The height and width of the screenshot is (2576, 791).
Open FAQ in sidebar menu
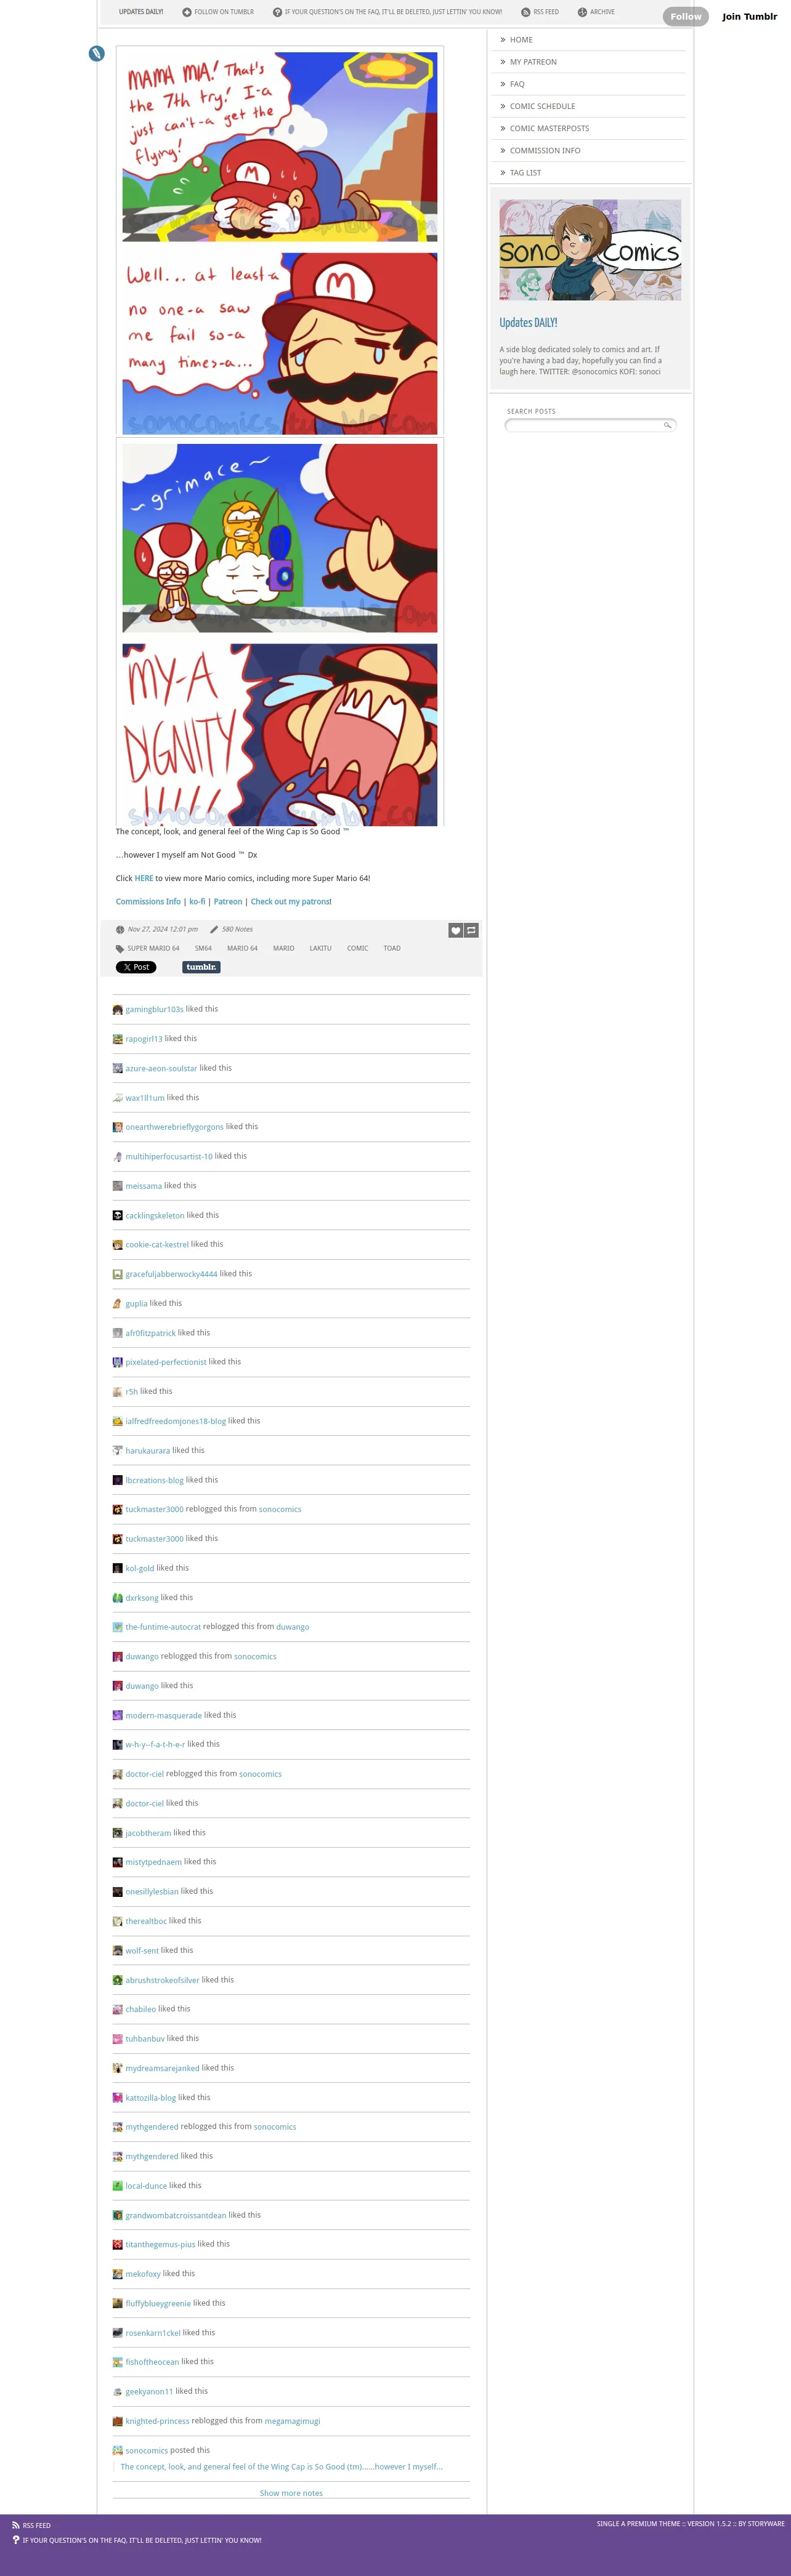coord(517,84)
